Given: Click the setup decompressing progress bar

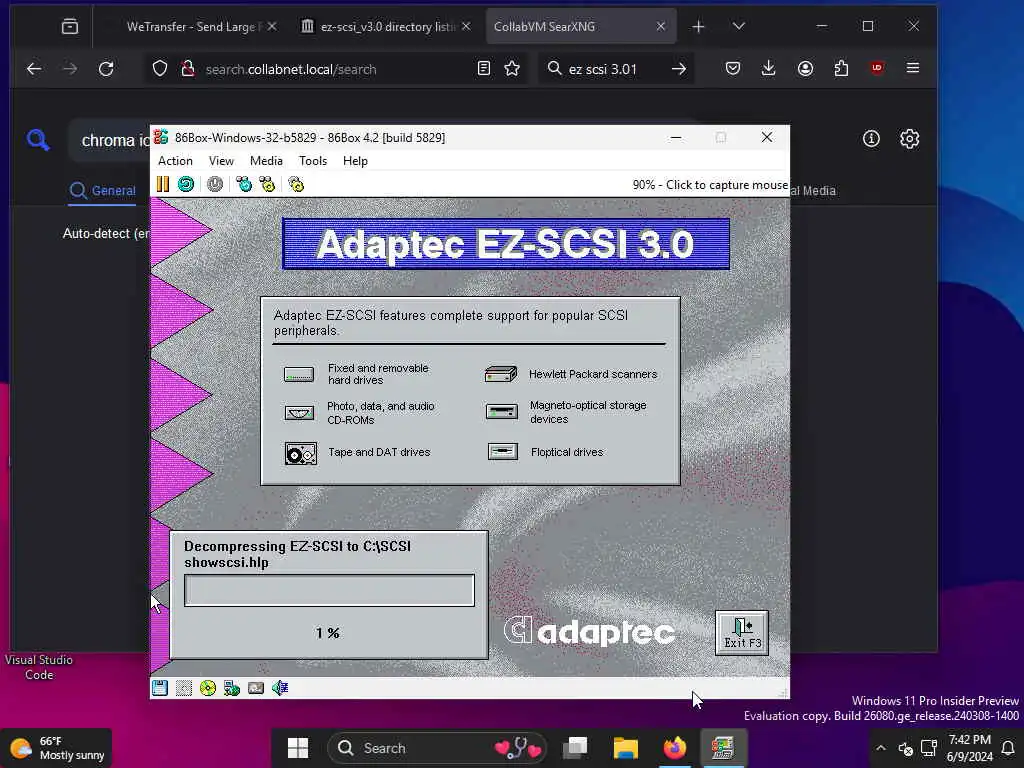Looking at the screenshot, I should click(329, 590).
